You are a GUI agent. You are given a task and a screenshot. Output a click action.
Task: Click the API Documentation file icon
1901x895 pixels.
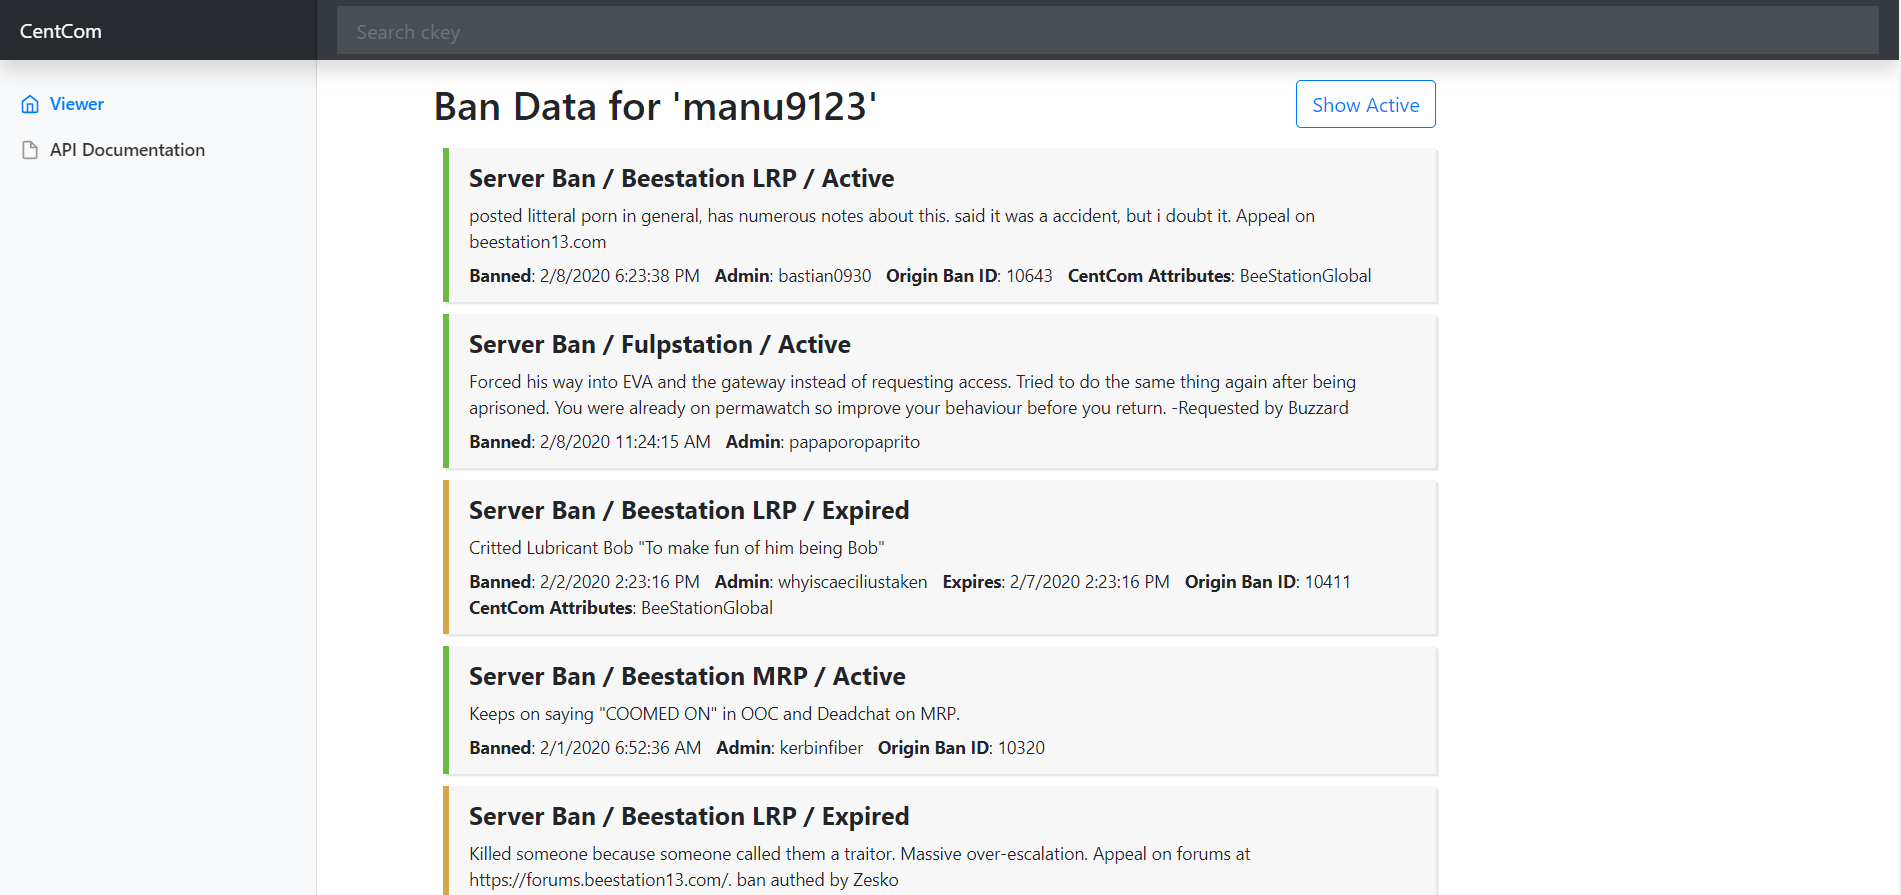[30, 150]
